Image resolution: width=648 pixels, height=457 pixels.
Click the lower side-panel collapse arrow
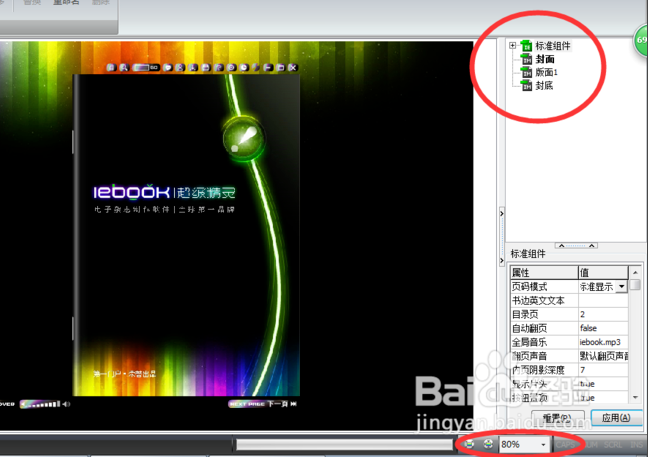click(501, 261)
